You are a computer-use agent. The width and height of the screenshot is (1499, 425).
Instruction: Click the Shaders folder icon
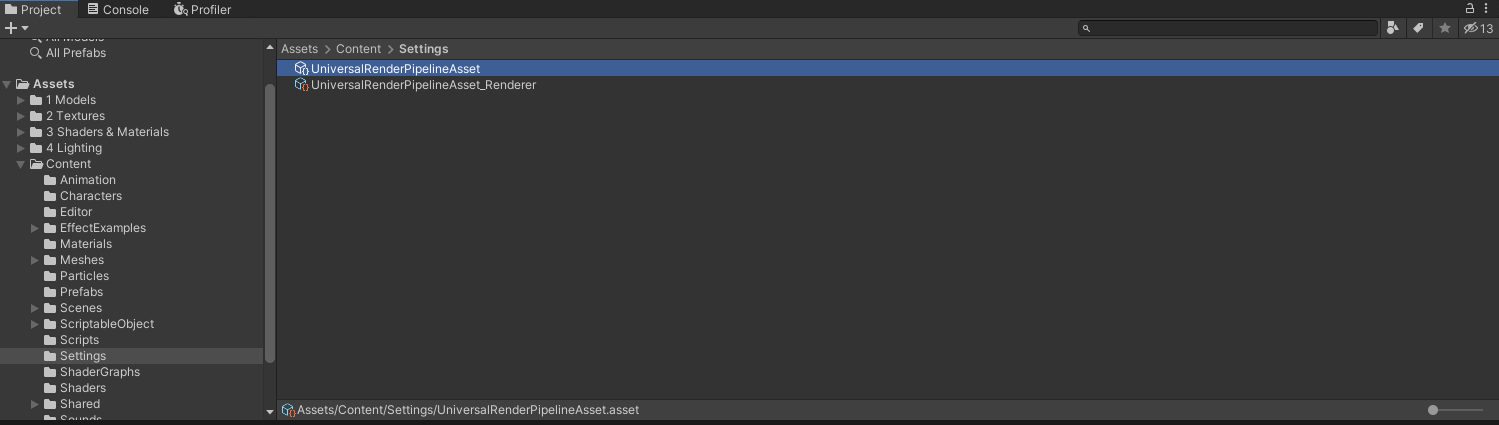click(50, 388)
